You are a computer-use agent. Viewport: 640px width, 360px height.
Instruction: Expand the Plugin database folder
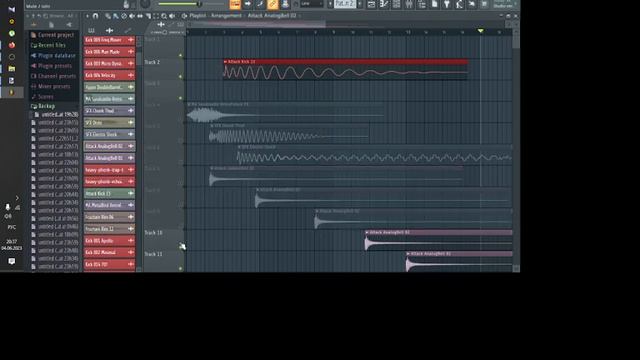(x=53, y=56)
